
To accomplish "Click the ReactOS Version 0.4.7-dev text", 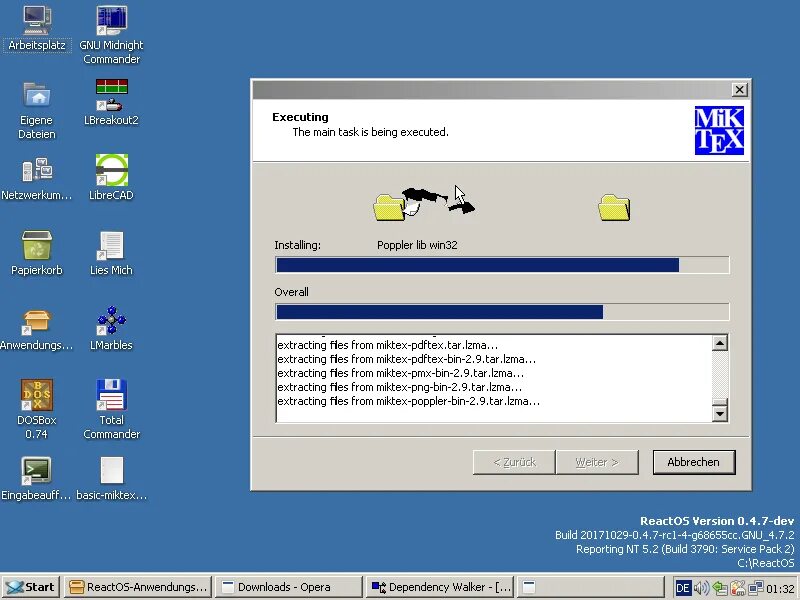I will 717,521.
